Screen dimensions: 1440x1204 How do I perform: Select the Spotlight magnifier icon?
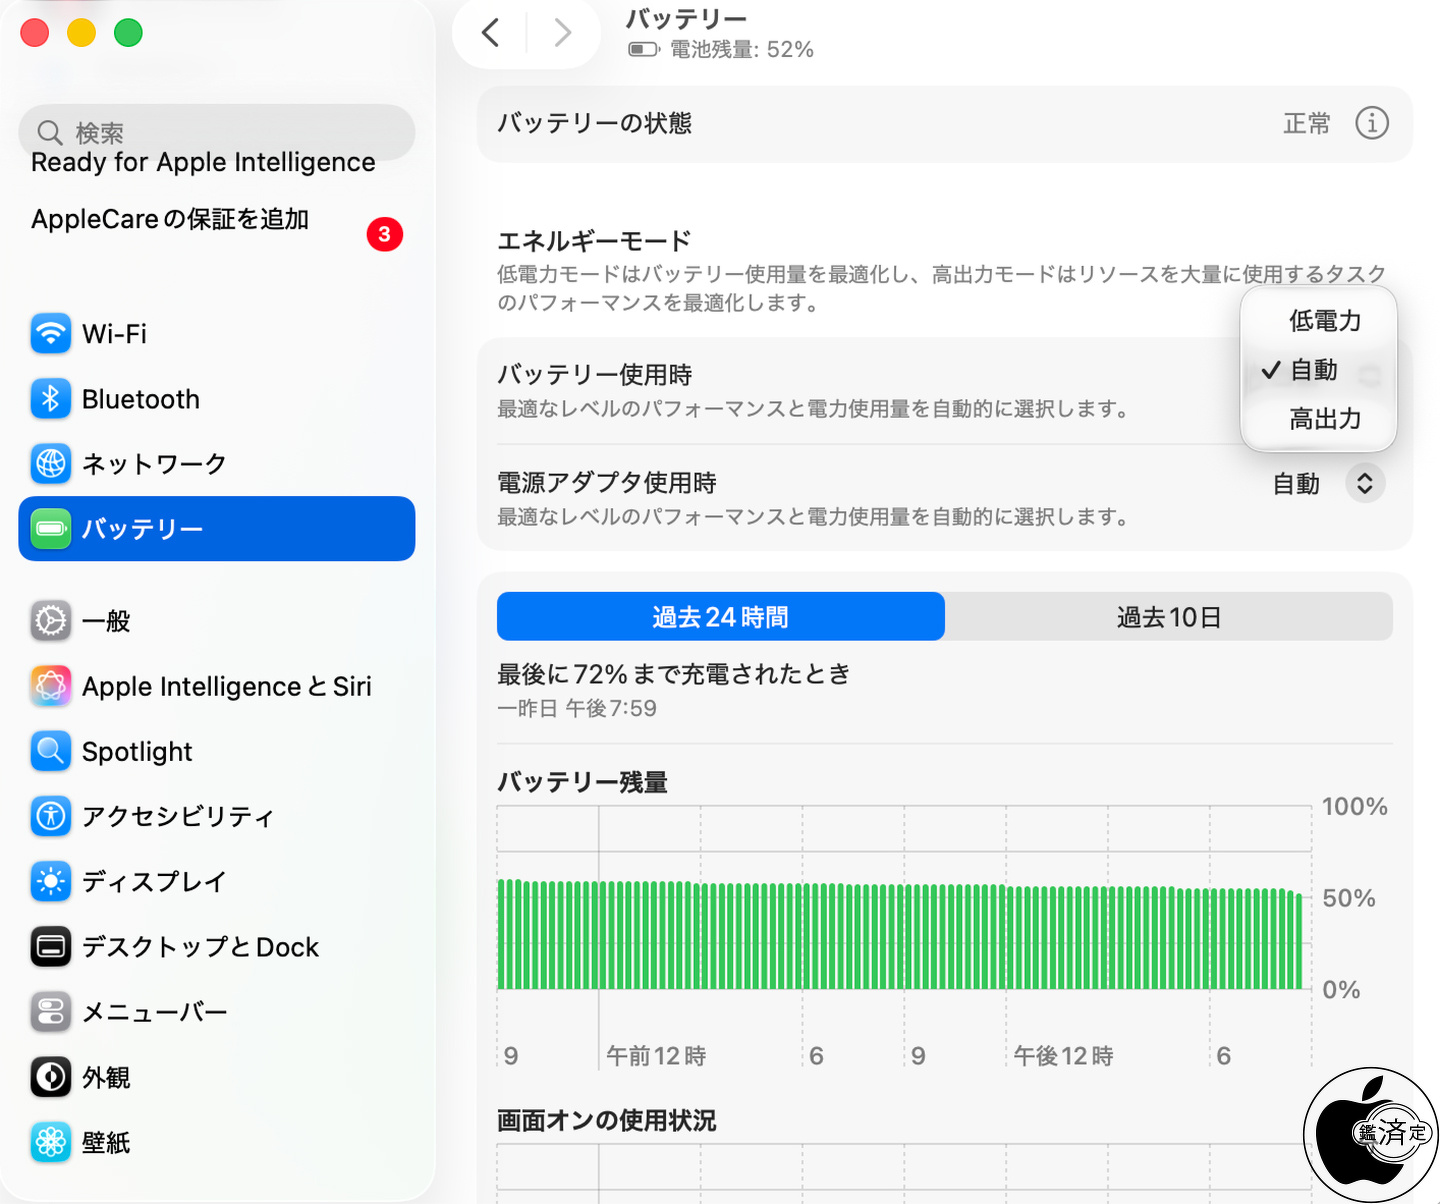(51, 752)
